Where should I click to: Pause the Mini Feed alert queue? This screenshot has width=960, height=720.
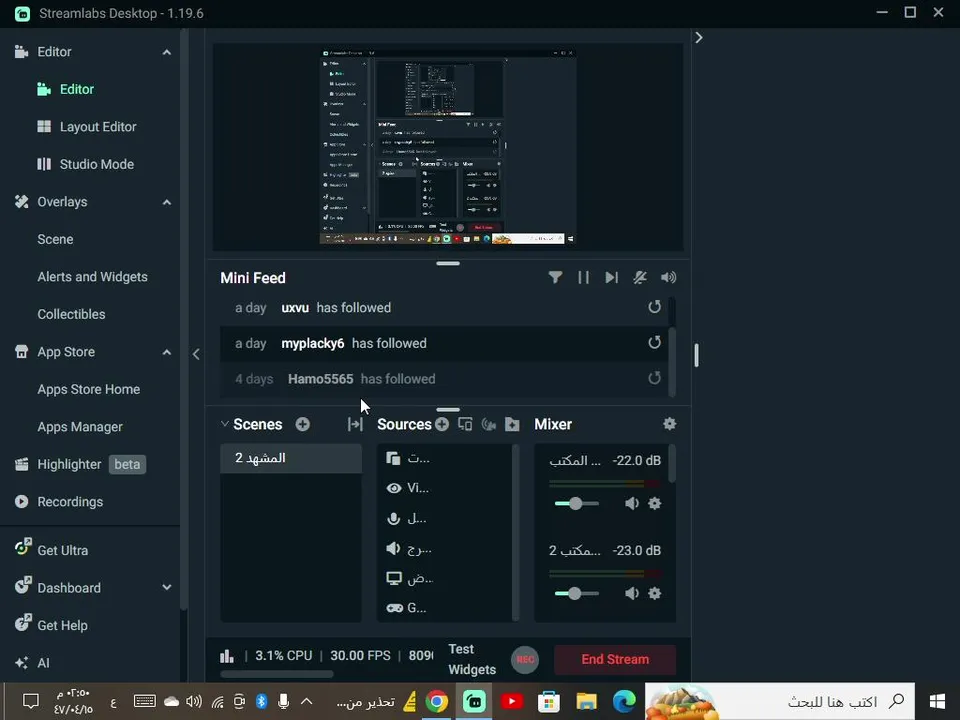pos(583,277)
